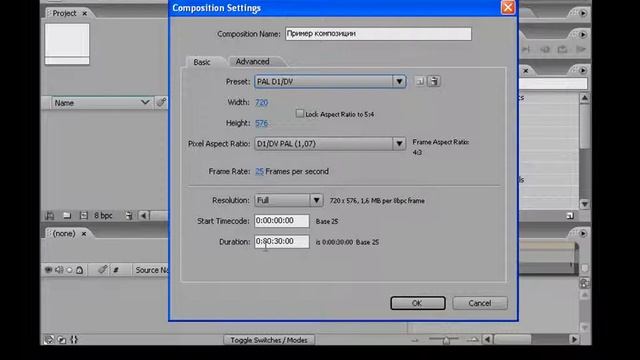640x360 pixels.
Task: Create a new folder in Project panel
Action: point(67,215)
